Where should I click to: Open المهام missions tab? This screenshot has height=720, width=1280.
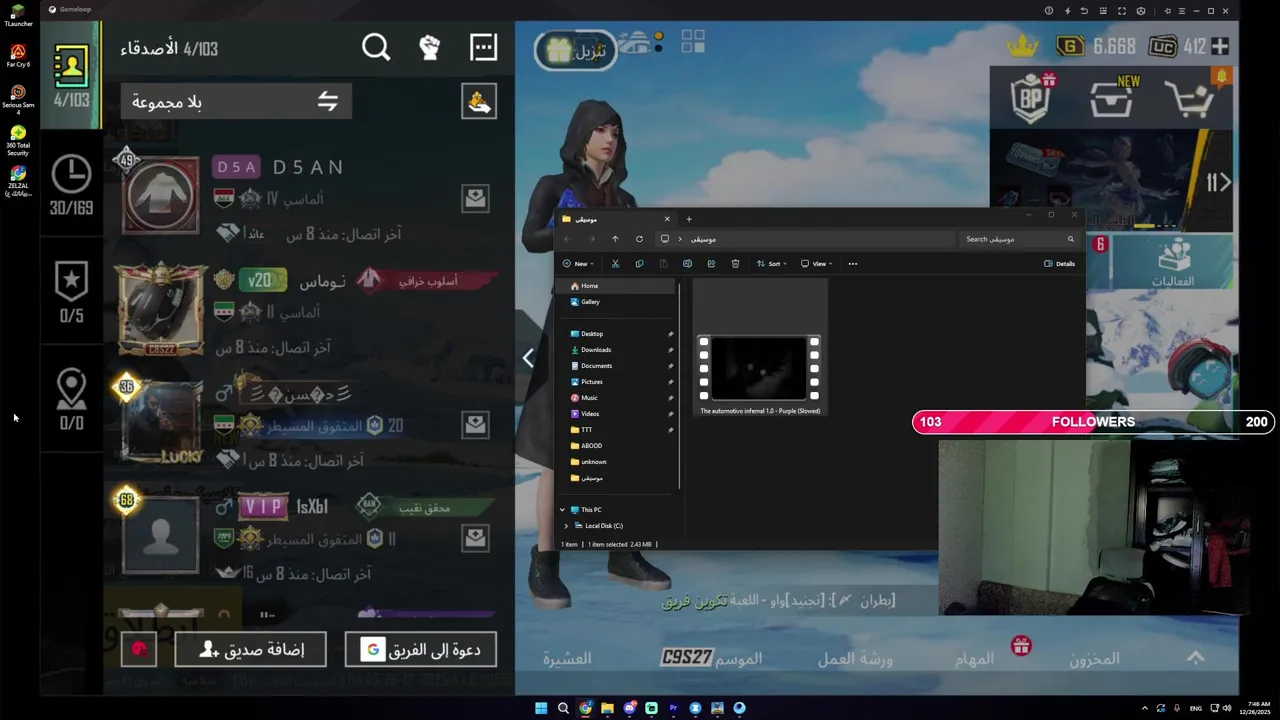tap(975, 658)
